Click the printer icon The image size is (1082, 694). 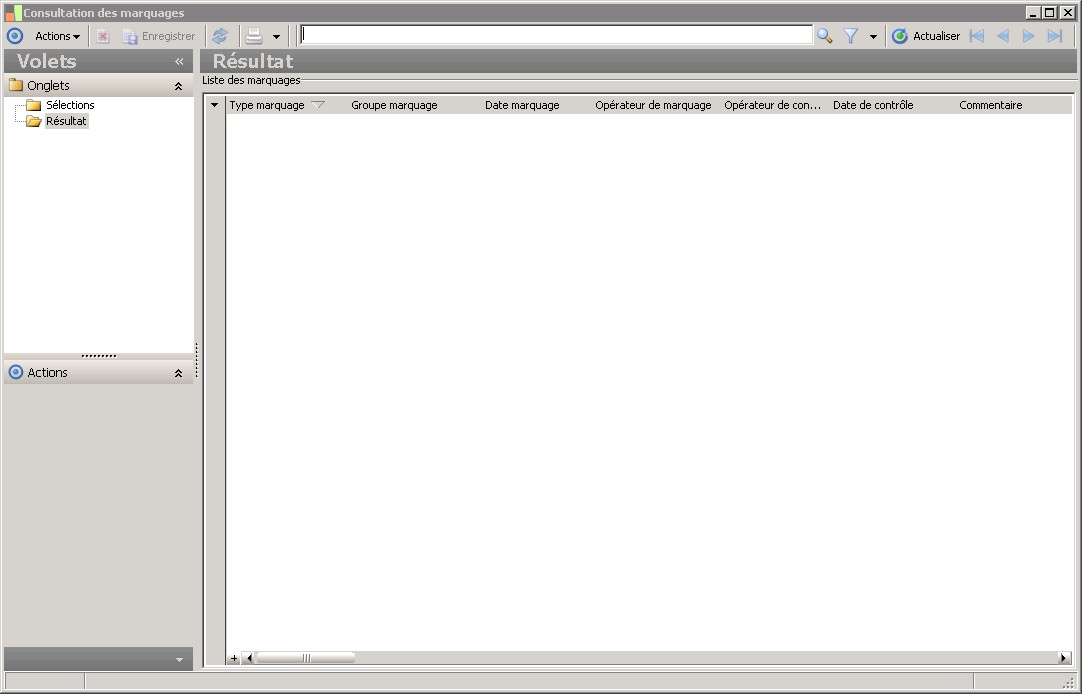pyautogui.click(x=255, y=36)
